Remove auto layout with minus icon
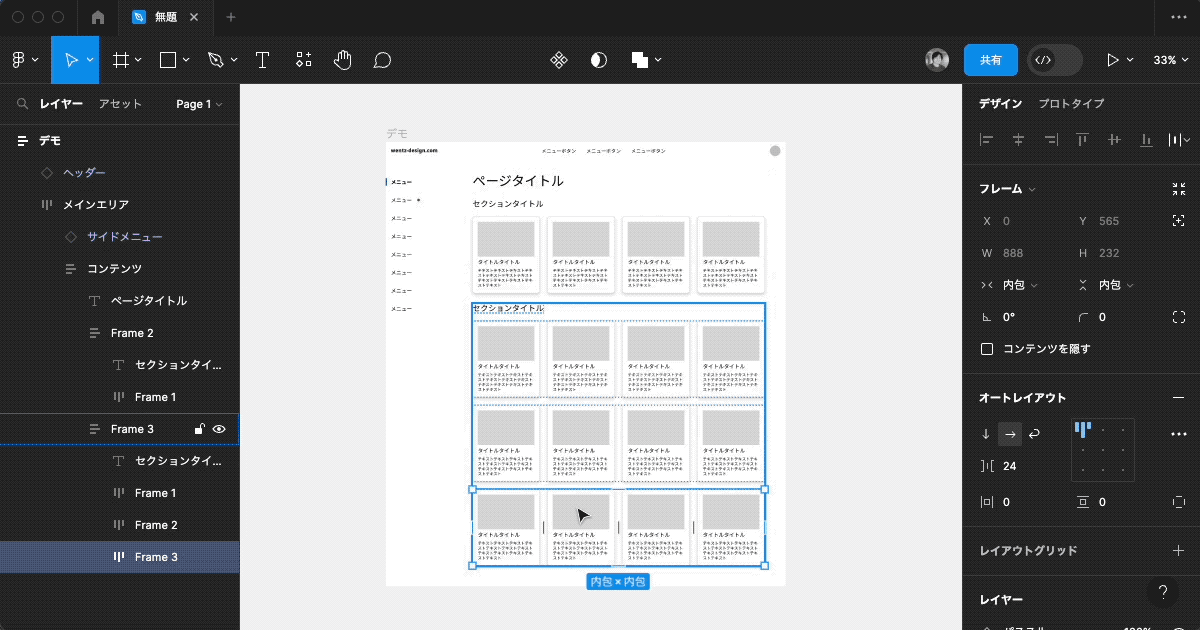The image size is (1200, 630). [1178, 398]
